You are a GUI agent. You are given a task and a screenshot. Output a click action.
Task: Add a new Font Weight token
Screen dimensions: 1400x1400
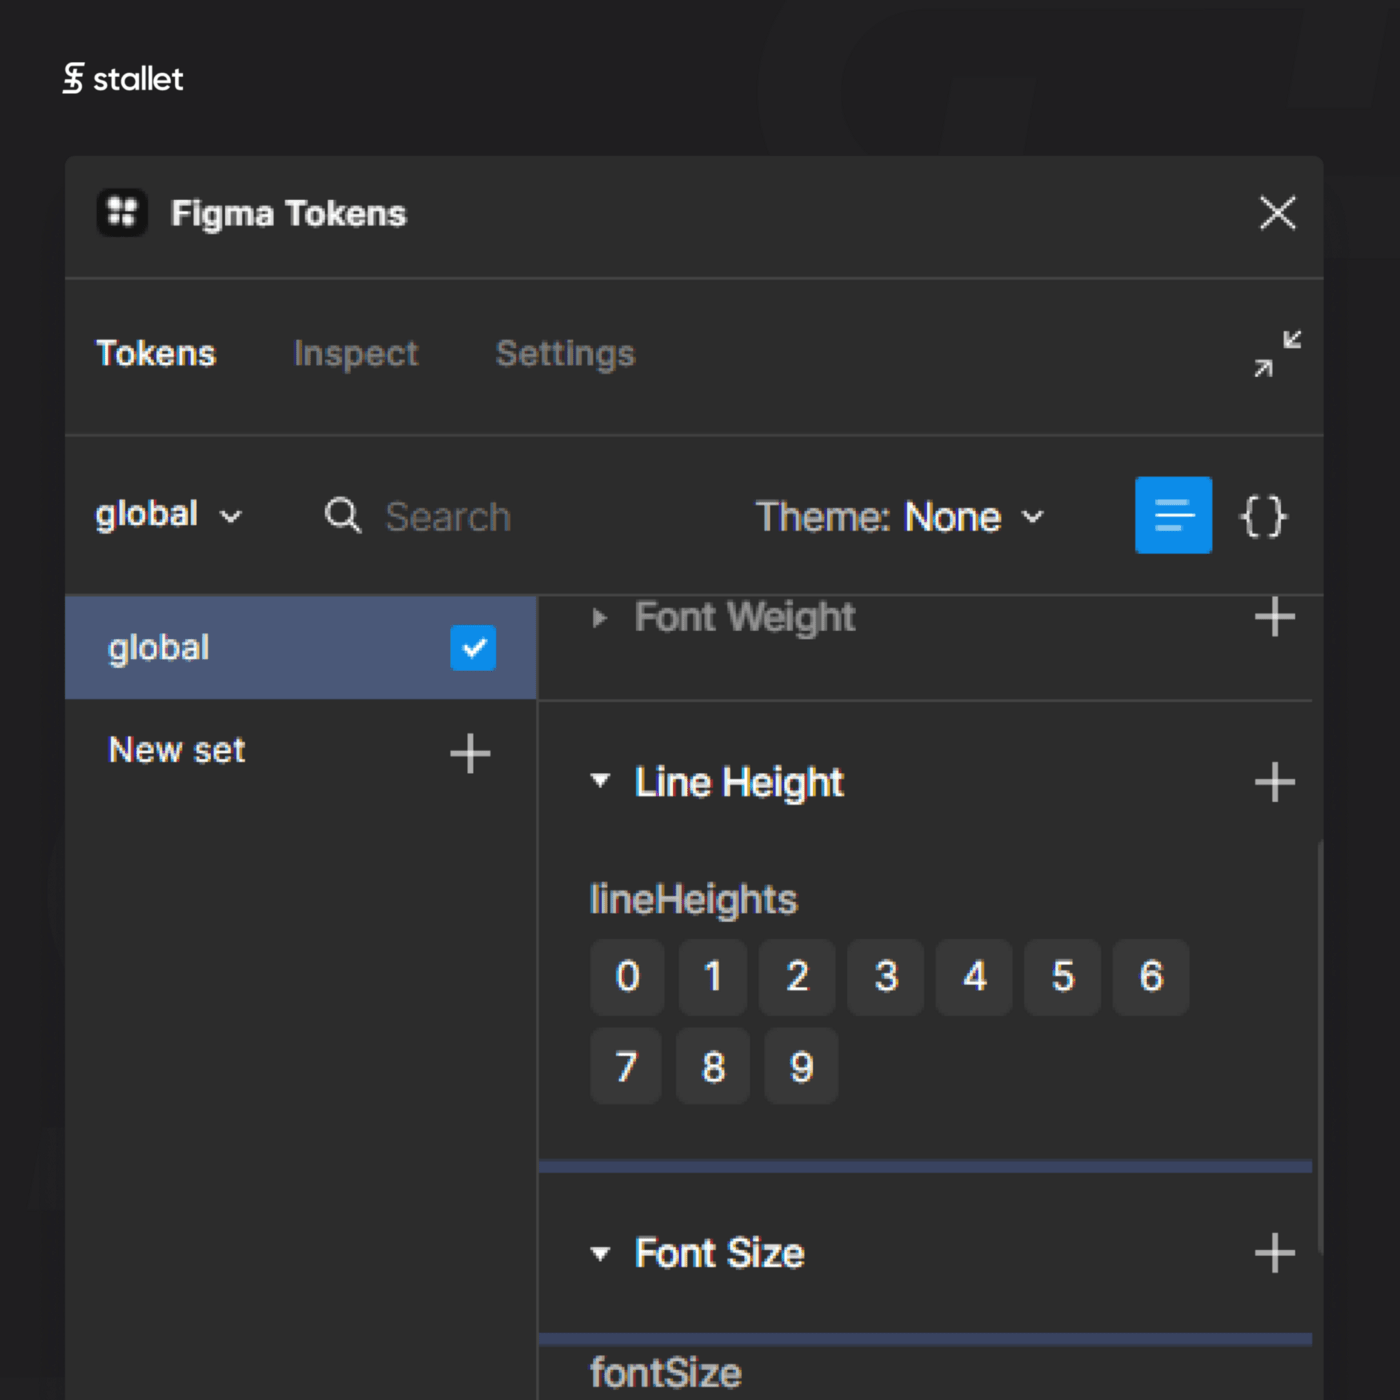1275,617
